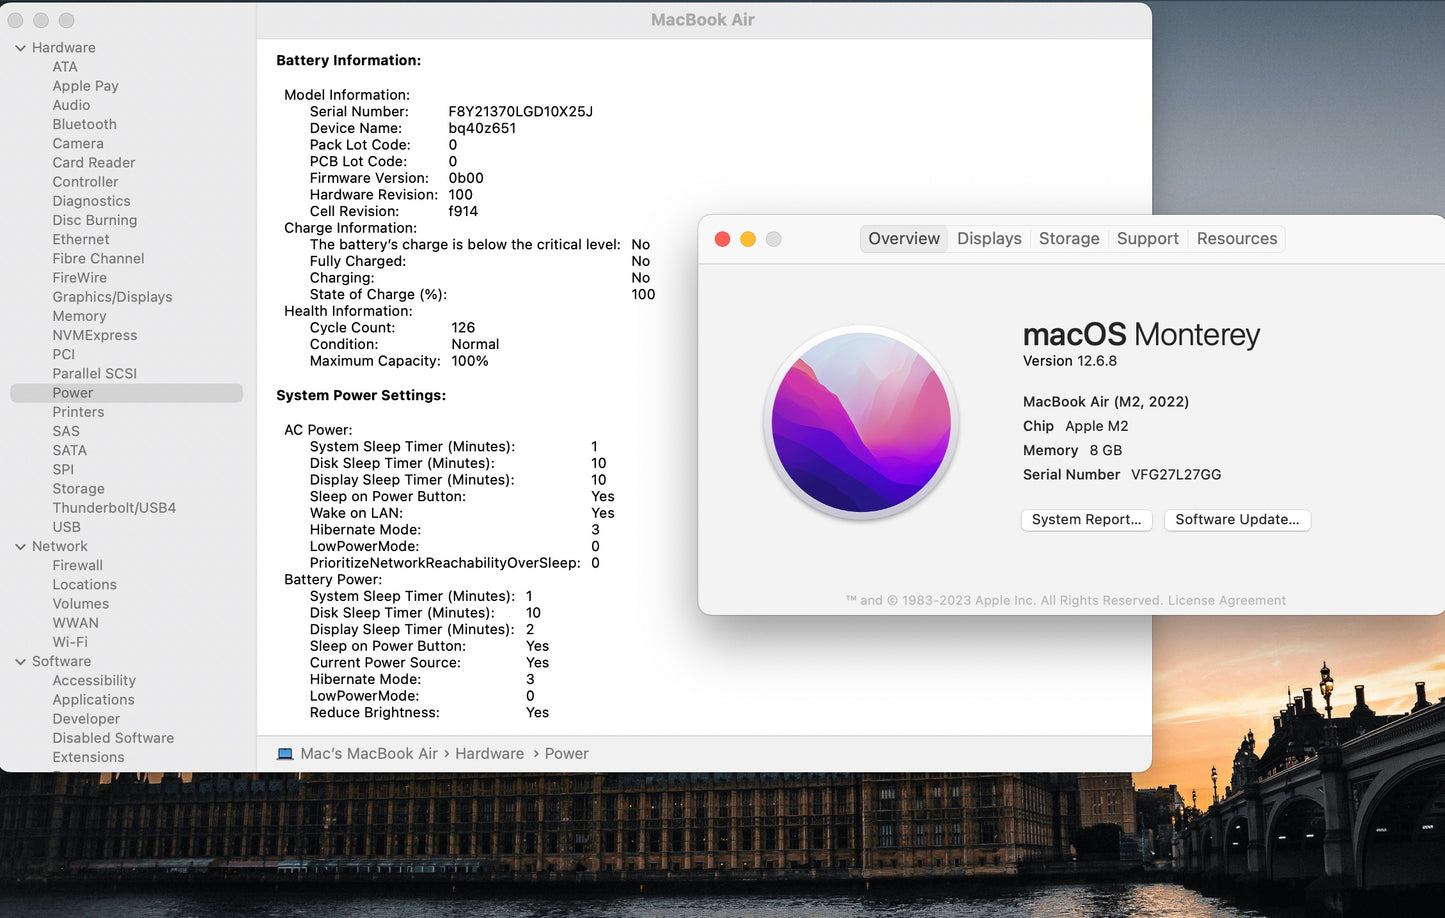Screen dimensions: 1445x918
Task: Open the License Agreement link
Action: click(1226, 601)
